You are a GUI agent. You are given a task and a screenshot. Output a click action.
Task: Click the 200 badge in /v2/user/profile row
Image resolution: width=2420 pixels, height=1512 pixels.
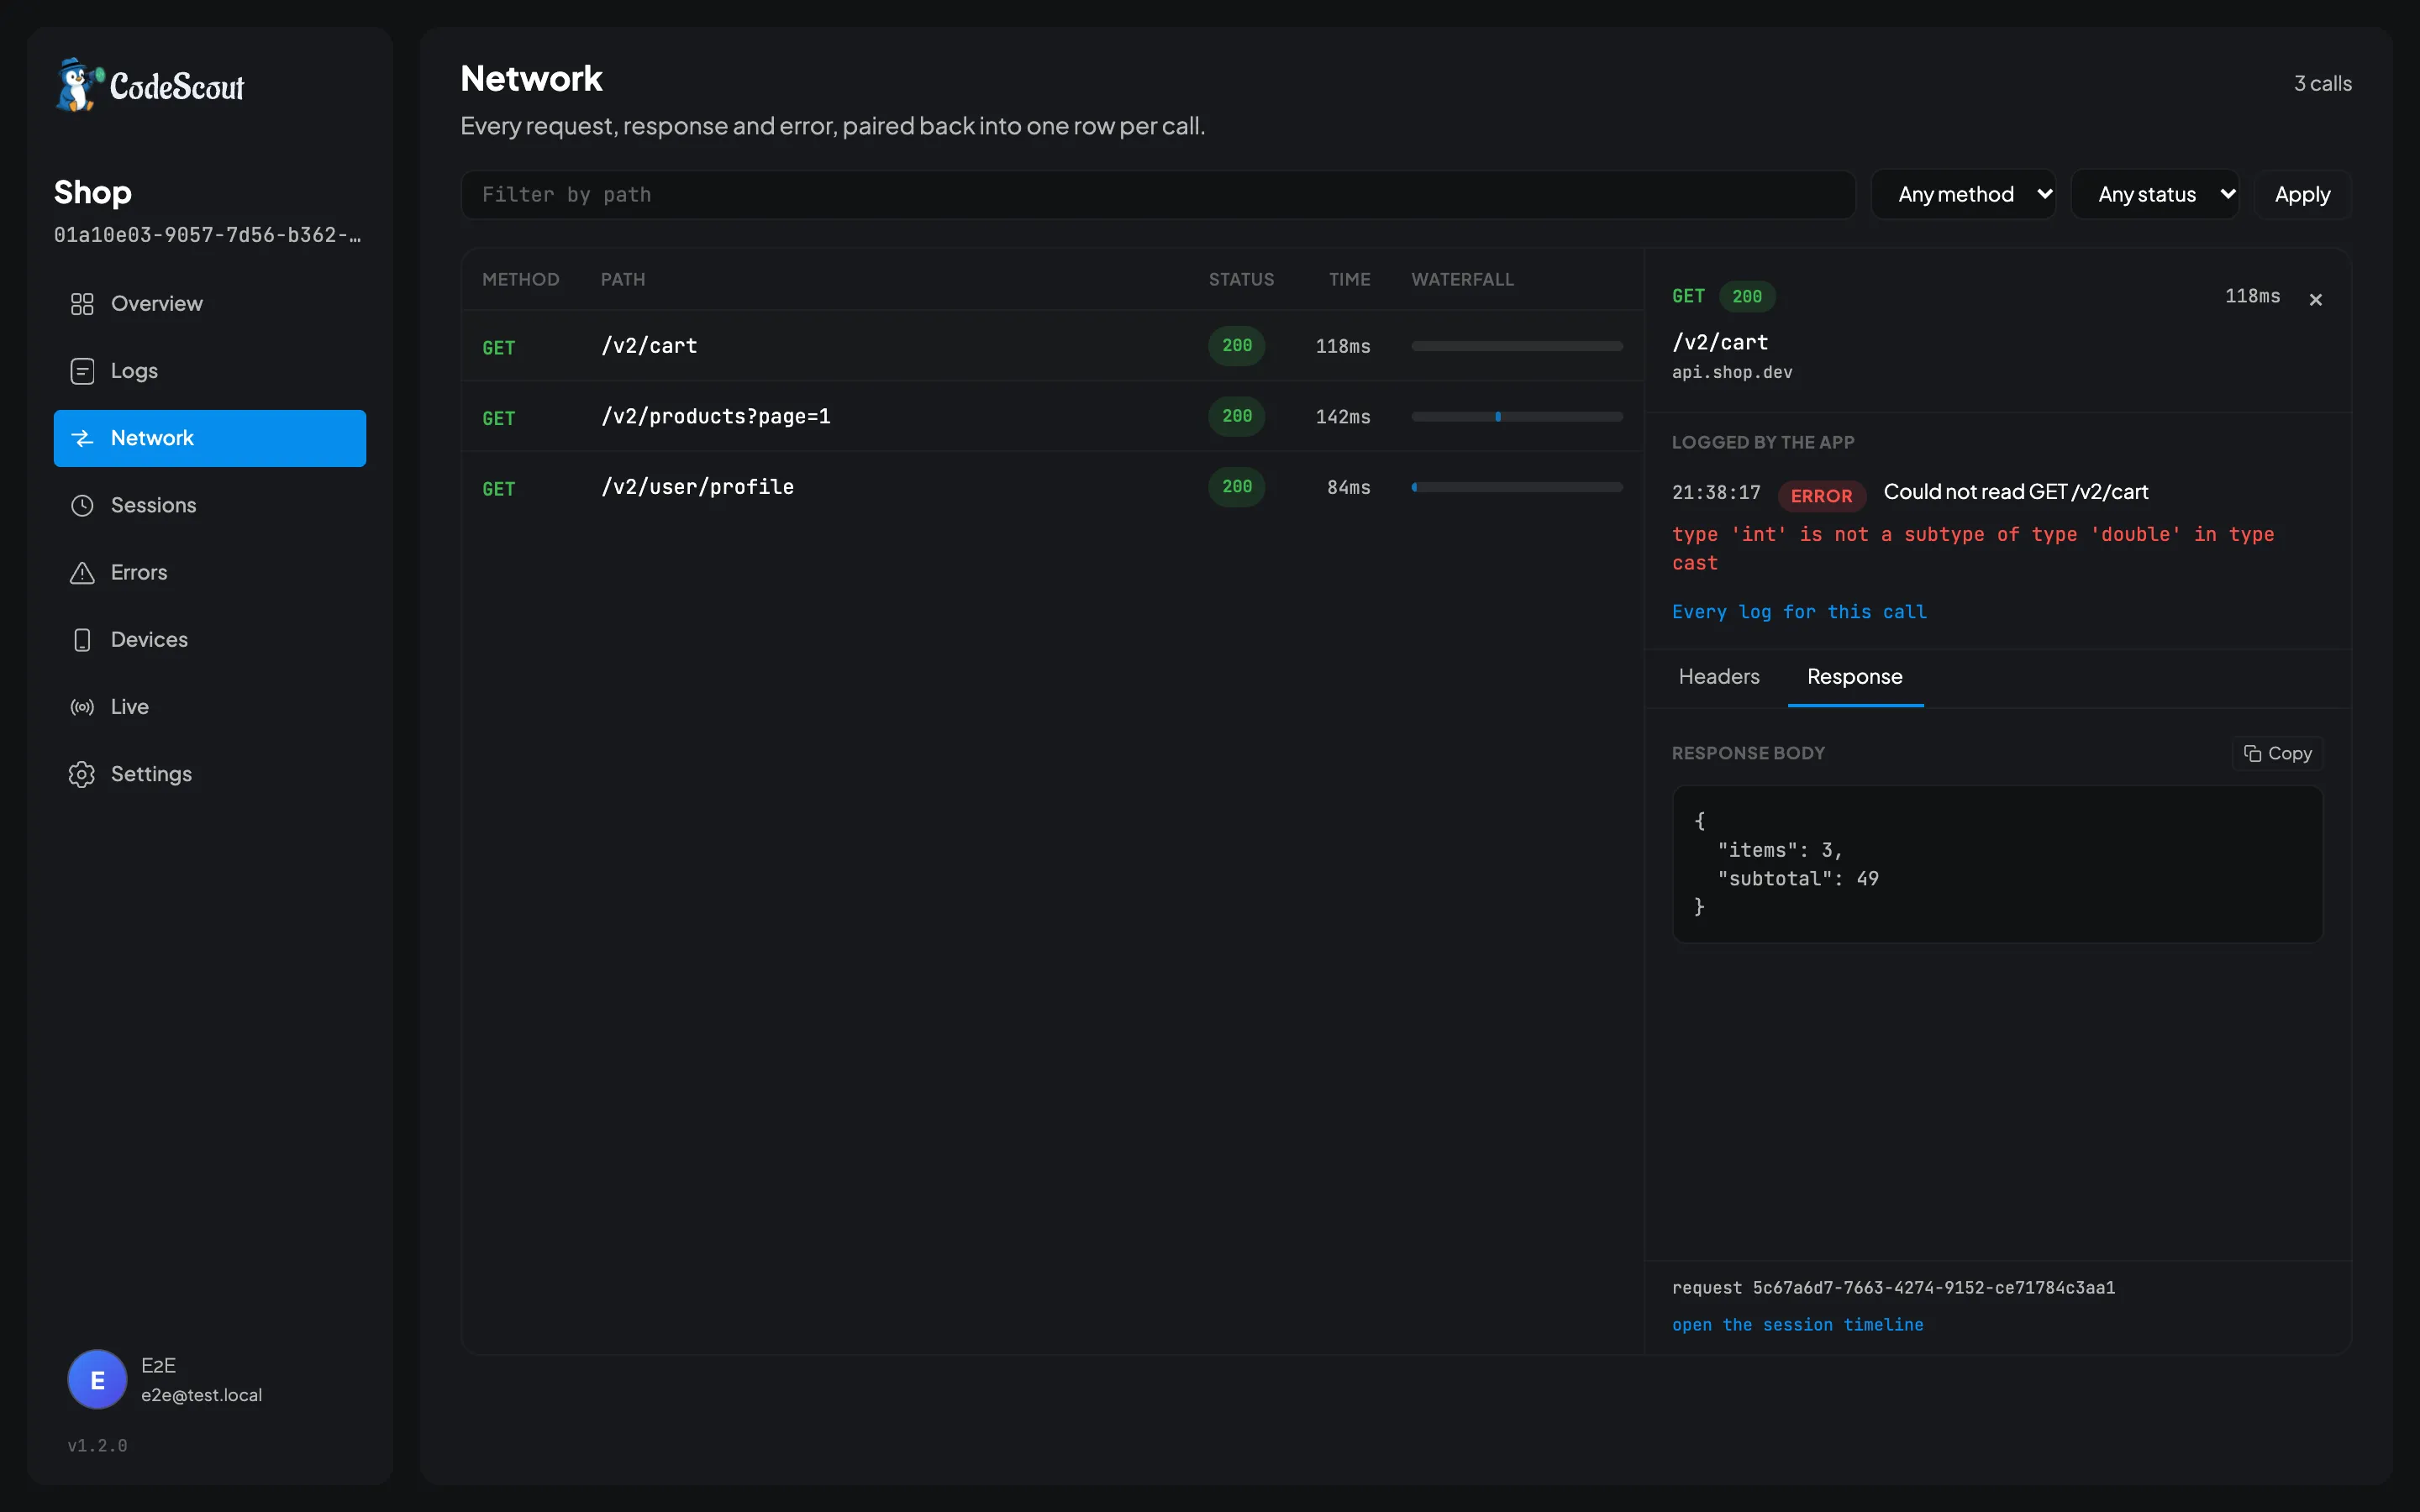(x=1237, y=487)
